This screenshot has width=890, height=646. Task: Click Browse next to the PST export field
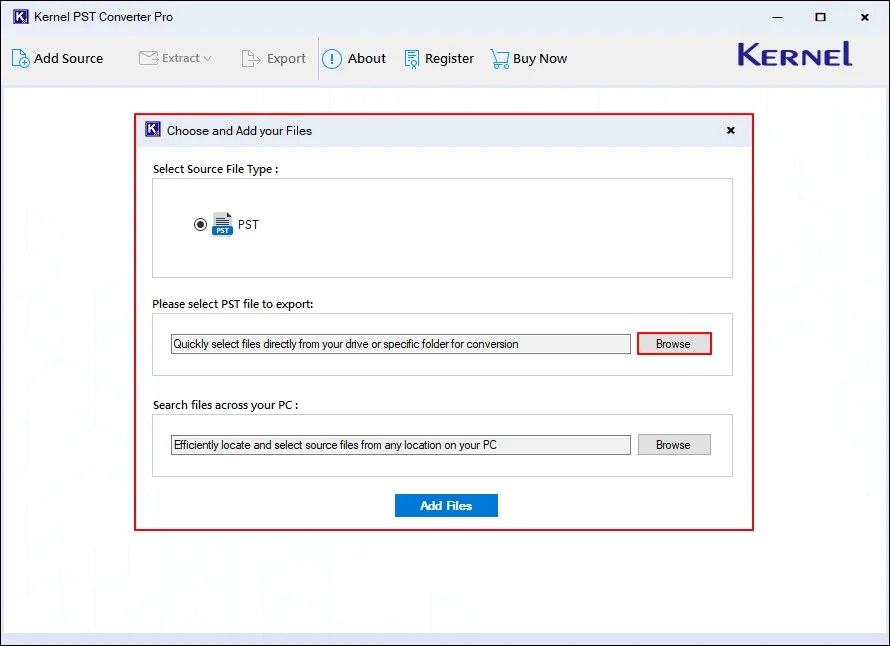pos(673,343)
